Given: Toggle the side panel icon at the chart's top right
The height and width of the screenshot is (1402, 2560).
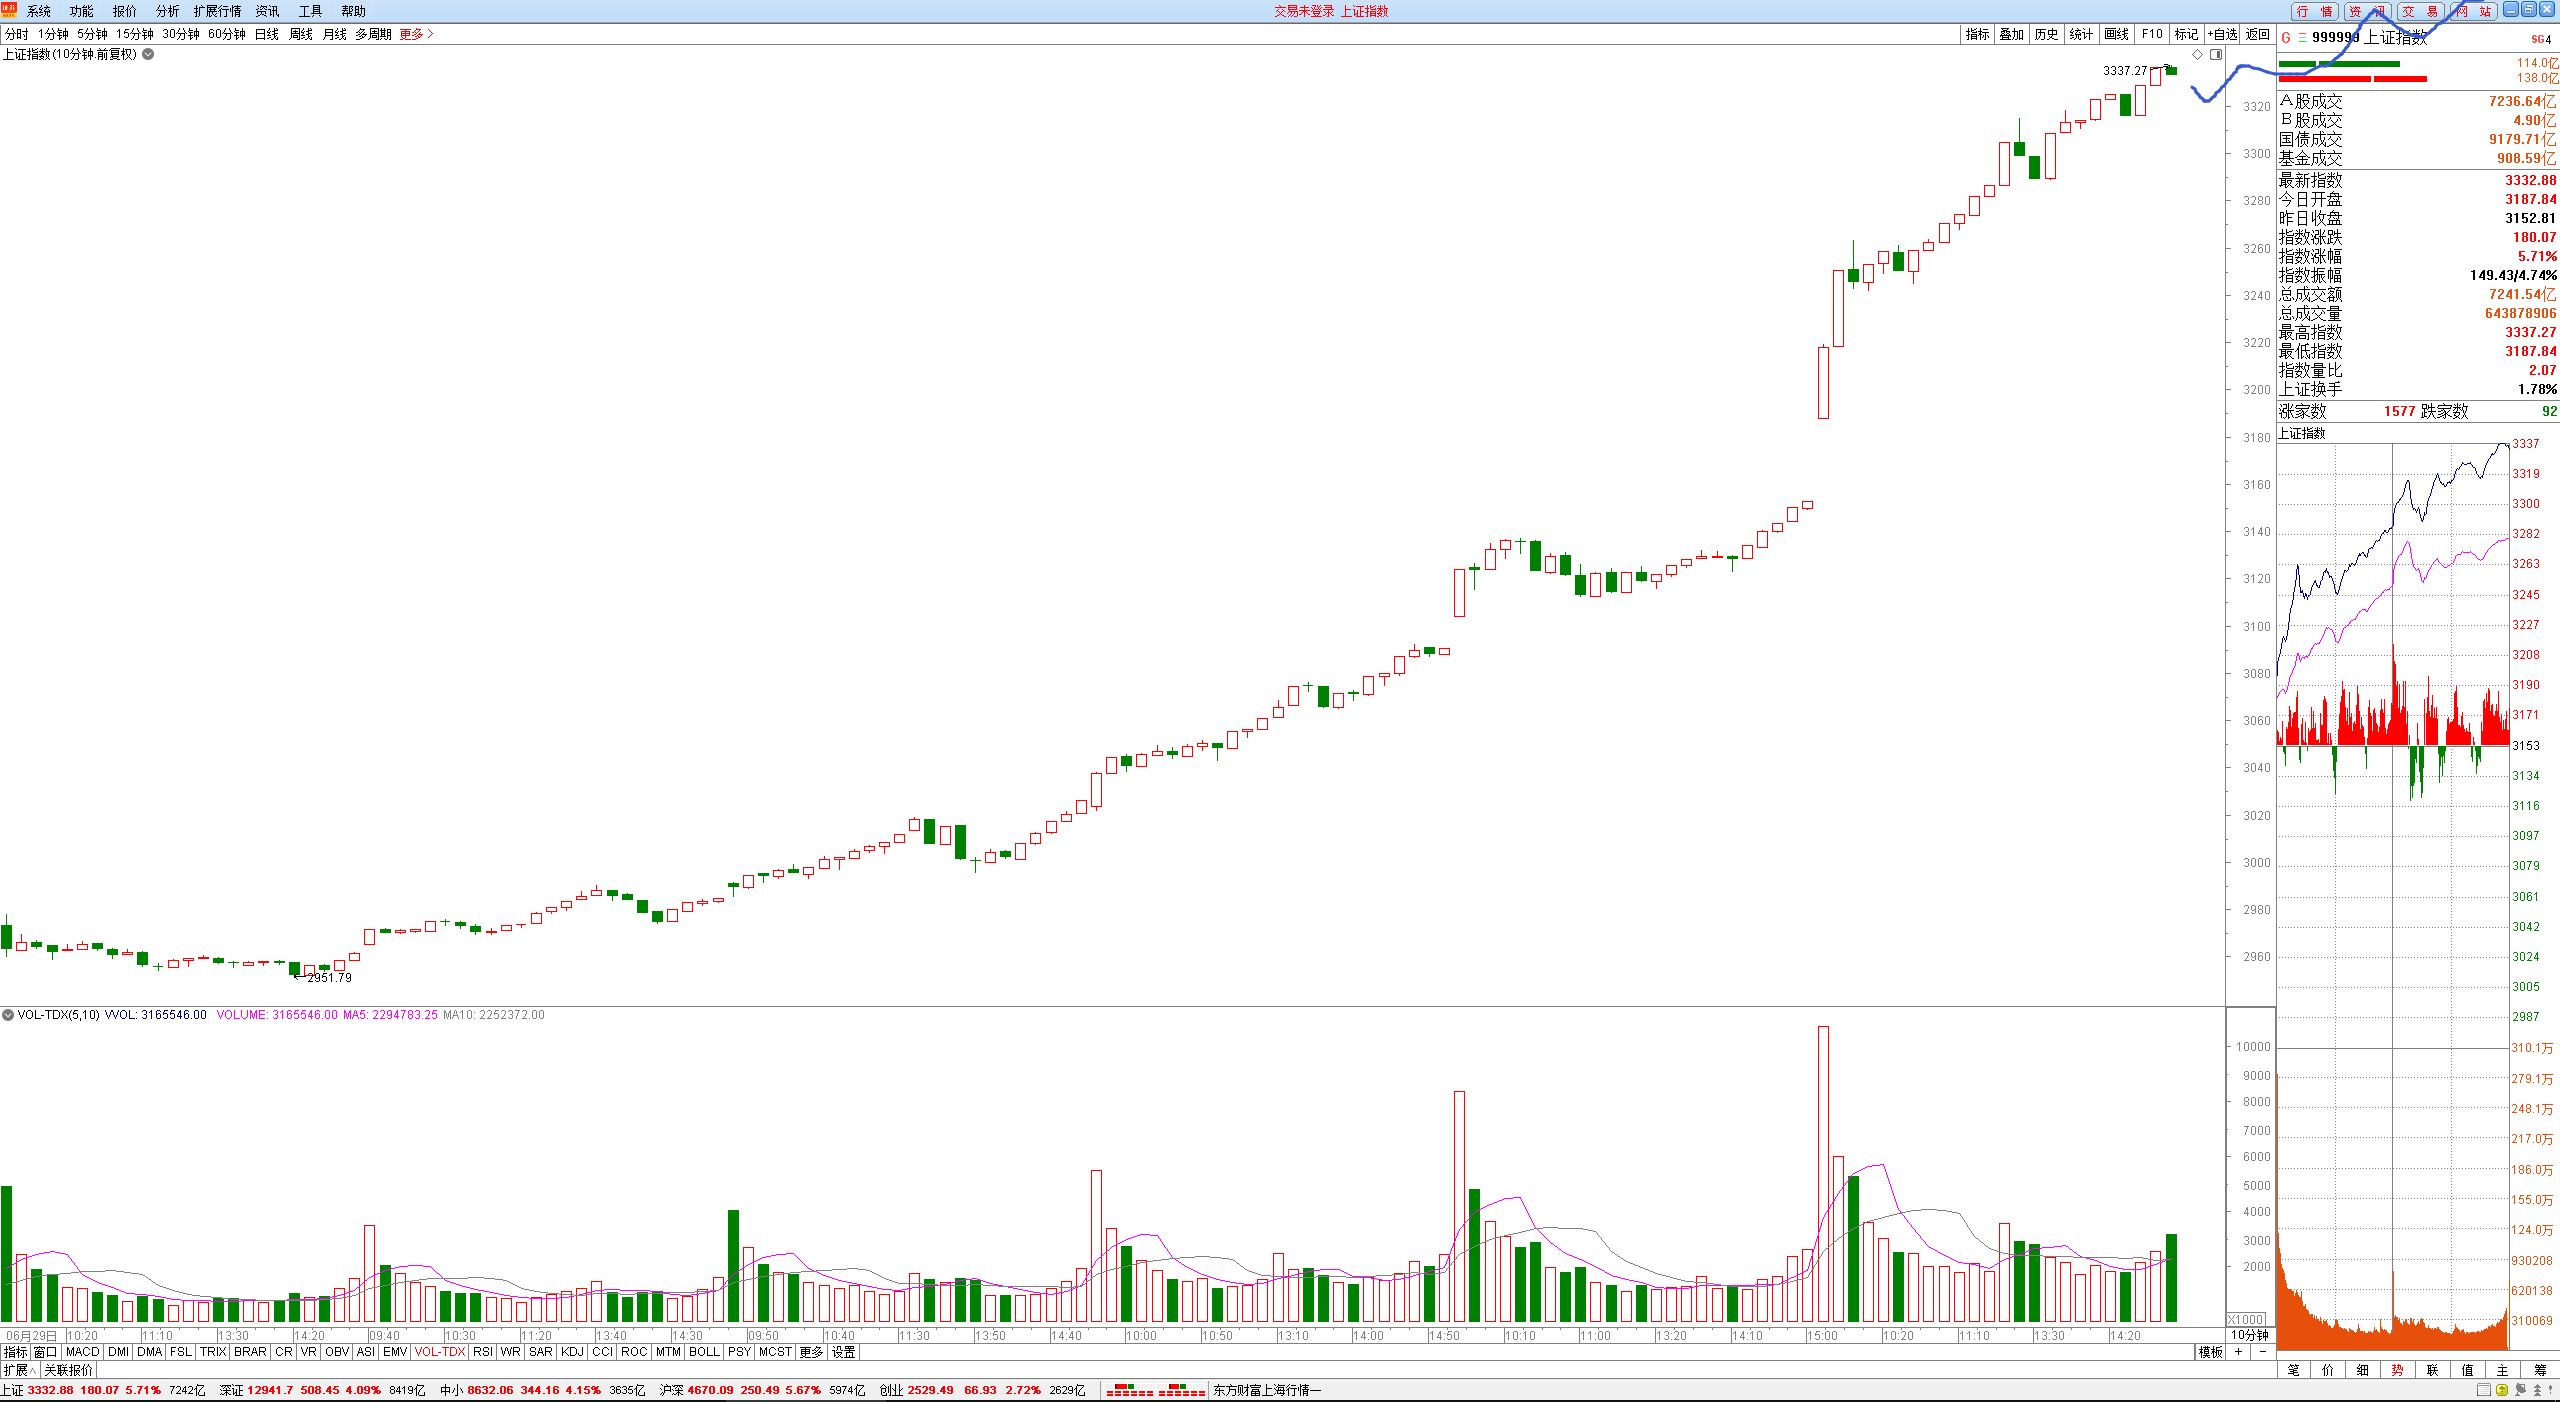Looking at the screenshot, I should tap(2216, 55).
